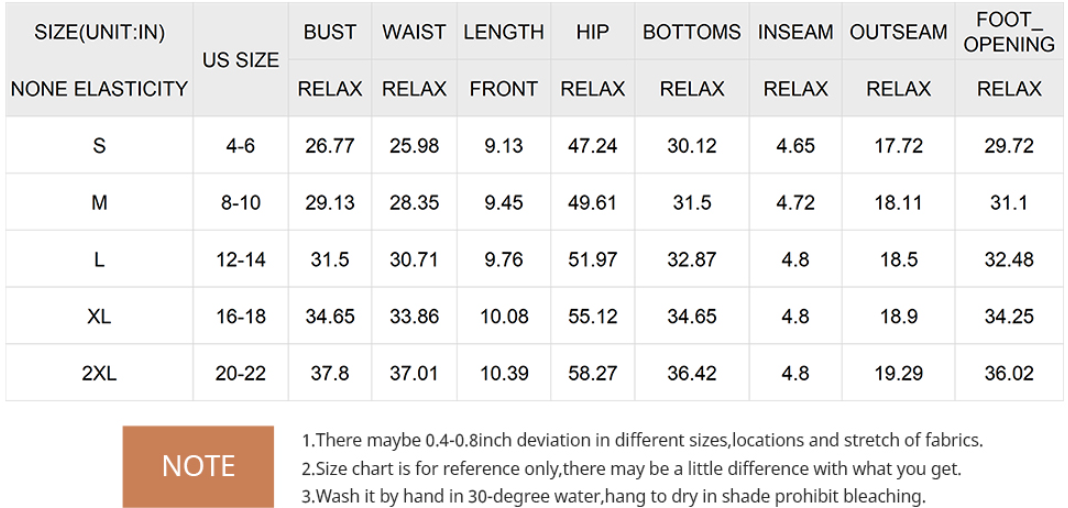Image resolution: width=1068 pixels, height=508 pixels.
Task: Click the orange NOTE box
Action: pos(198,466)
